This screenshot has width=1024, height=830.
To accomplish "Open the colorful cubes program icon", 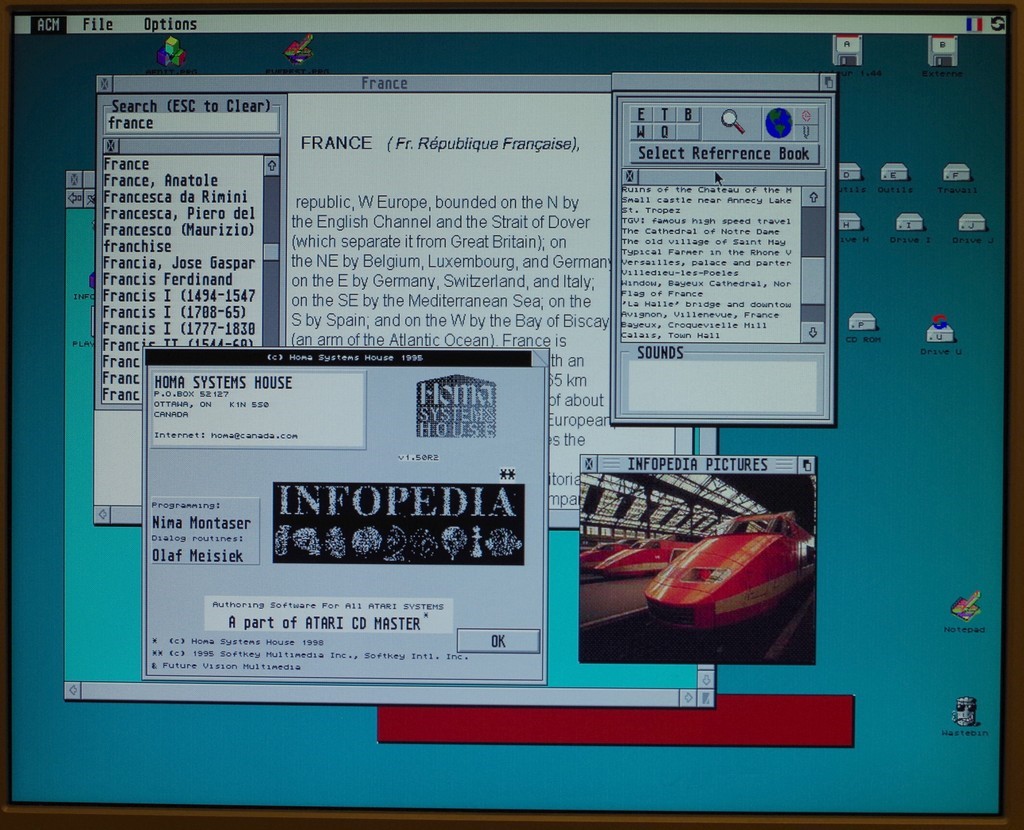I will point(171,54).
